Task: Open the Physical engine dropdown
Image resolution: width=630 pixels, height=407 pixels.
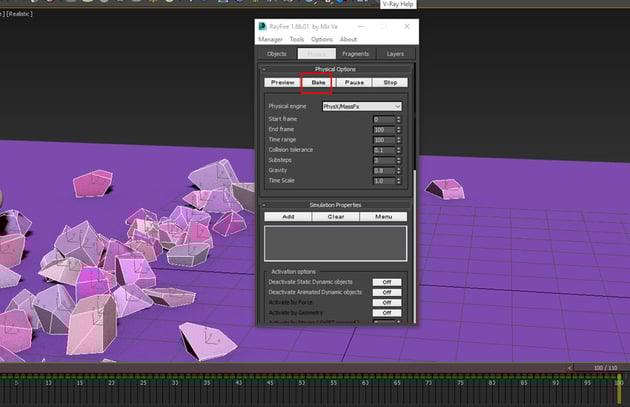Action: click(x=362, y=106)
